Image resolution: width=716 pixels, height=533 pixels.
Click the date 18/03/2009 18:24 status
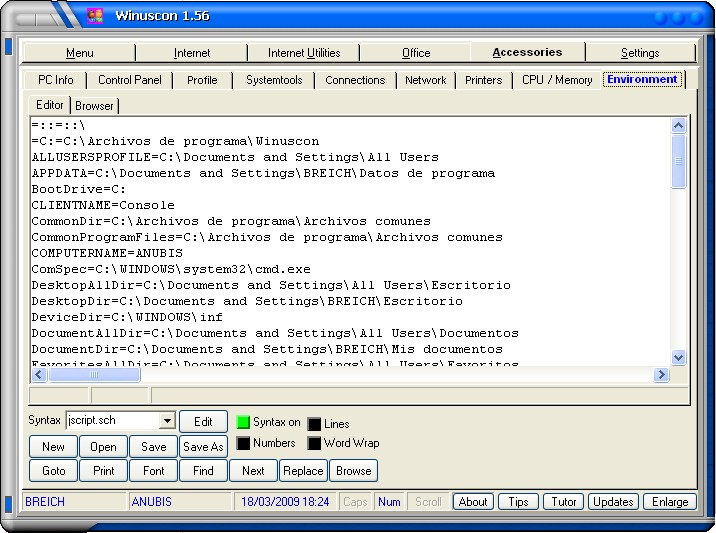click(285, 501)
